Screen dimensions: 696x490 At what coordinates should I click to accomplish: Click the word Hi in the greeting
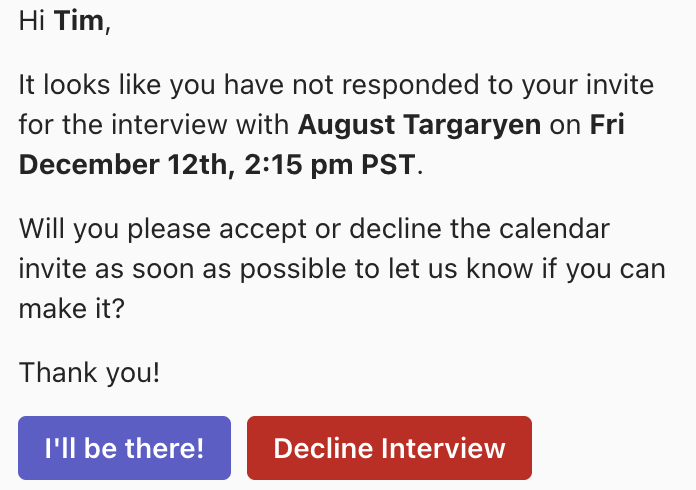pyautogui.click(x=31, y=22)
